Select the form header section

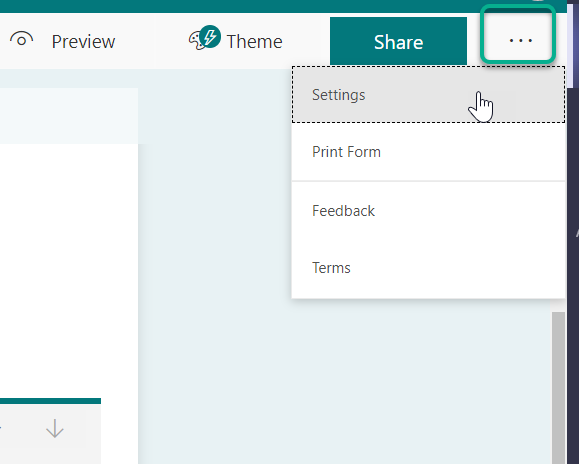pos(69,116)
